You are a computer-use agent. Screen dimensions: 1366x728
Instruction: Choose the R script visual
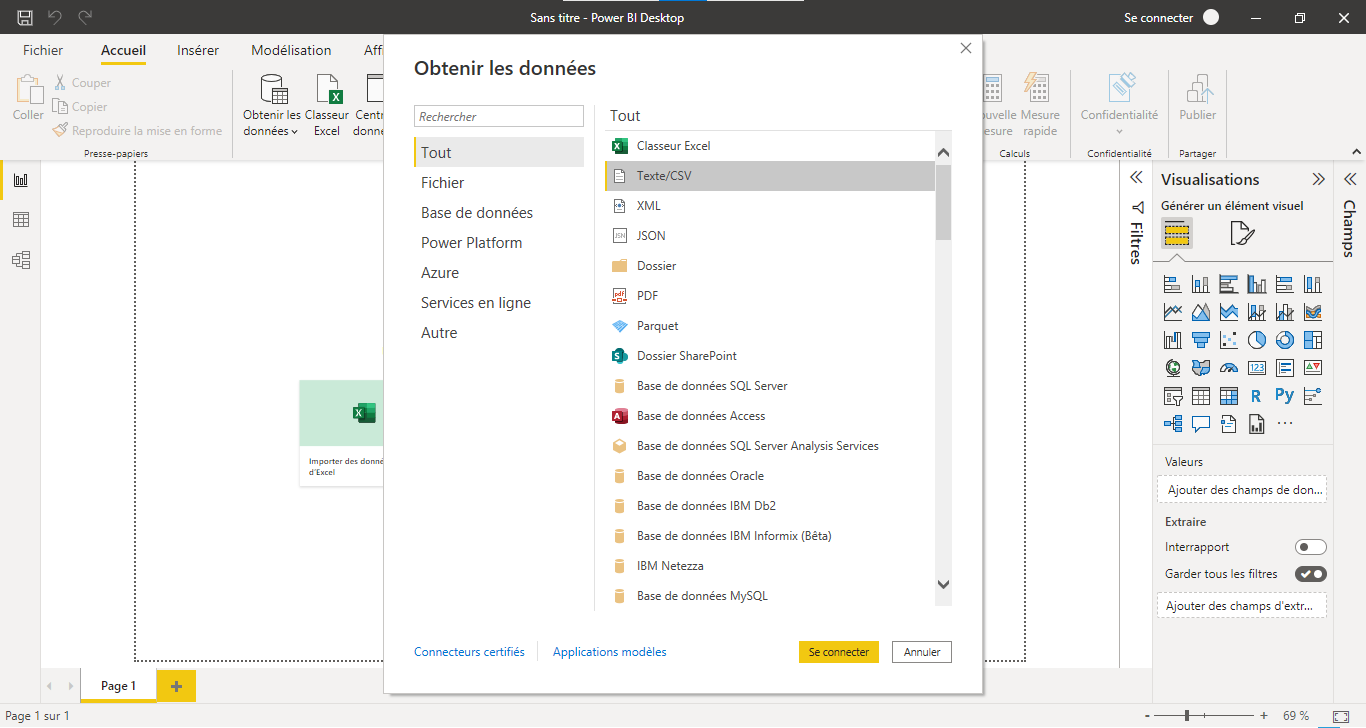[1257, 396]
